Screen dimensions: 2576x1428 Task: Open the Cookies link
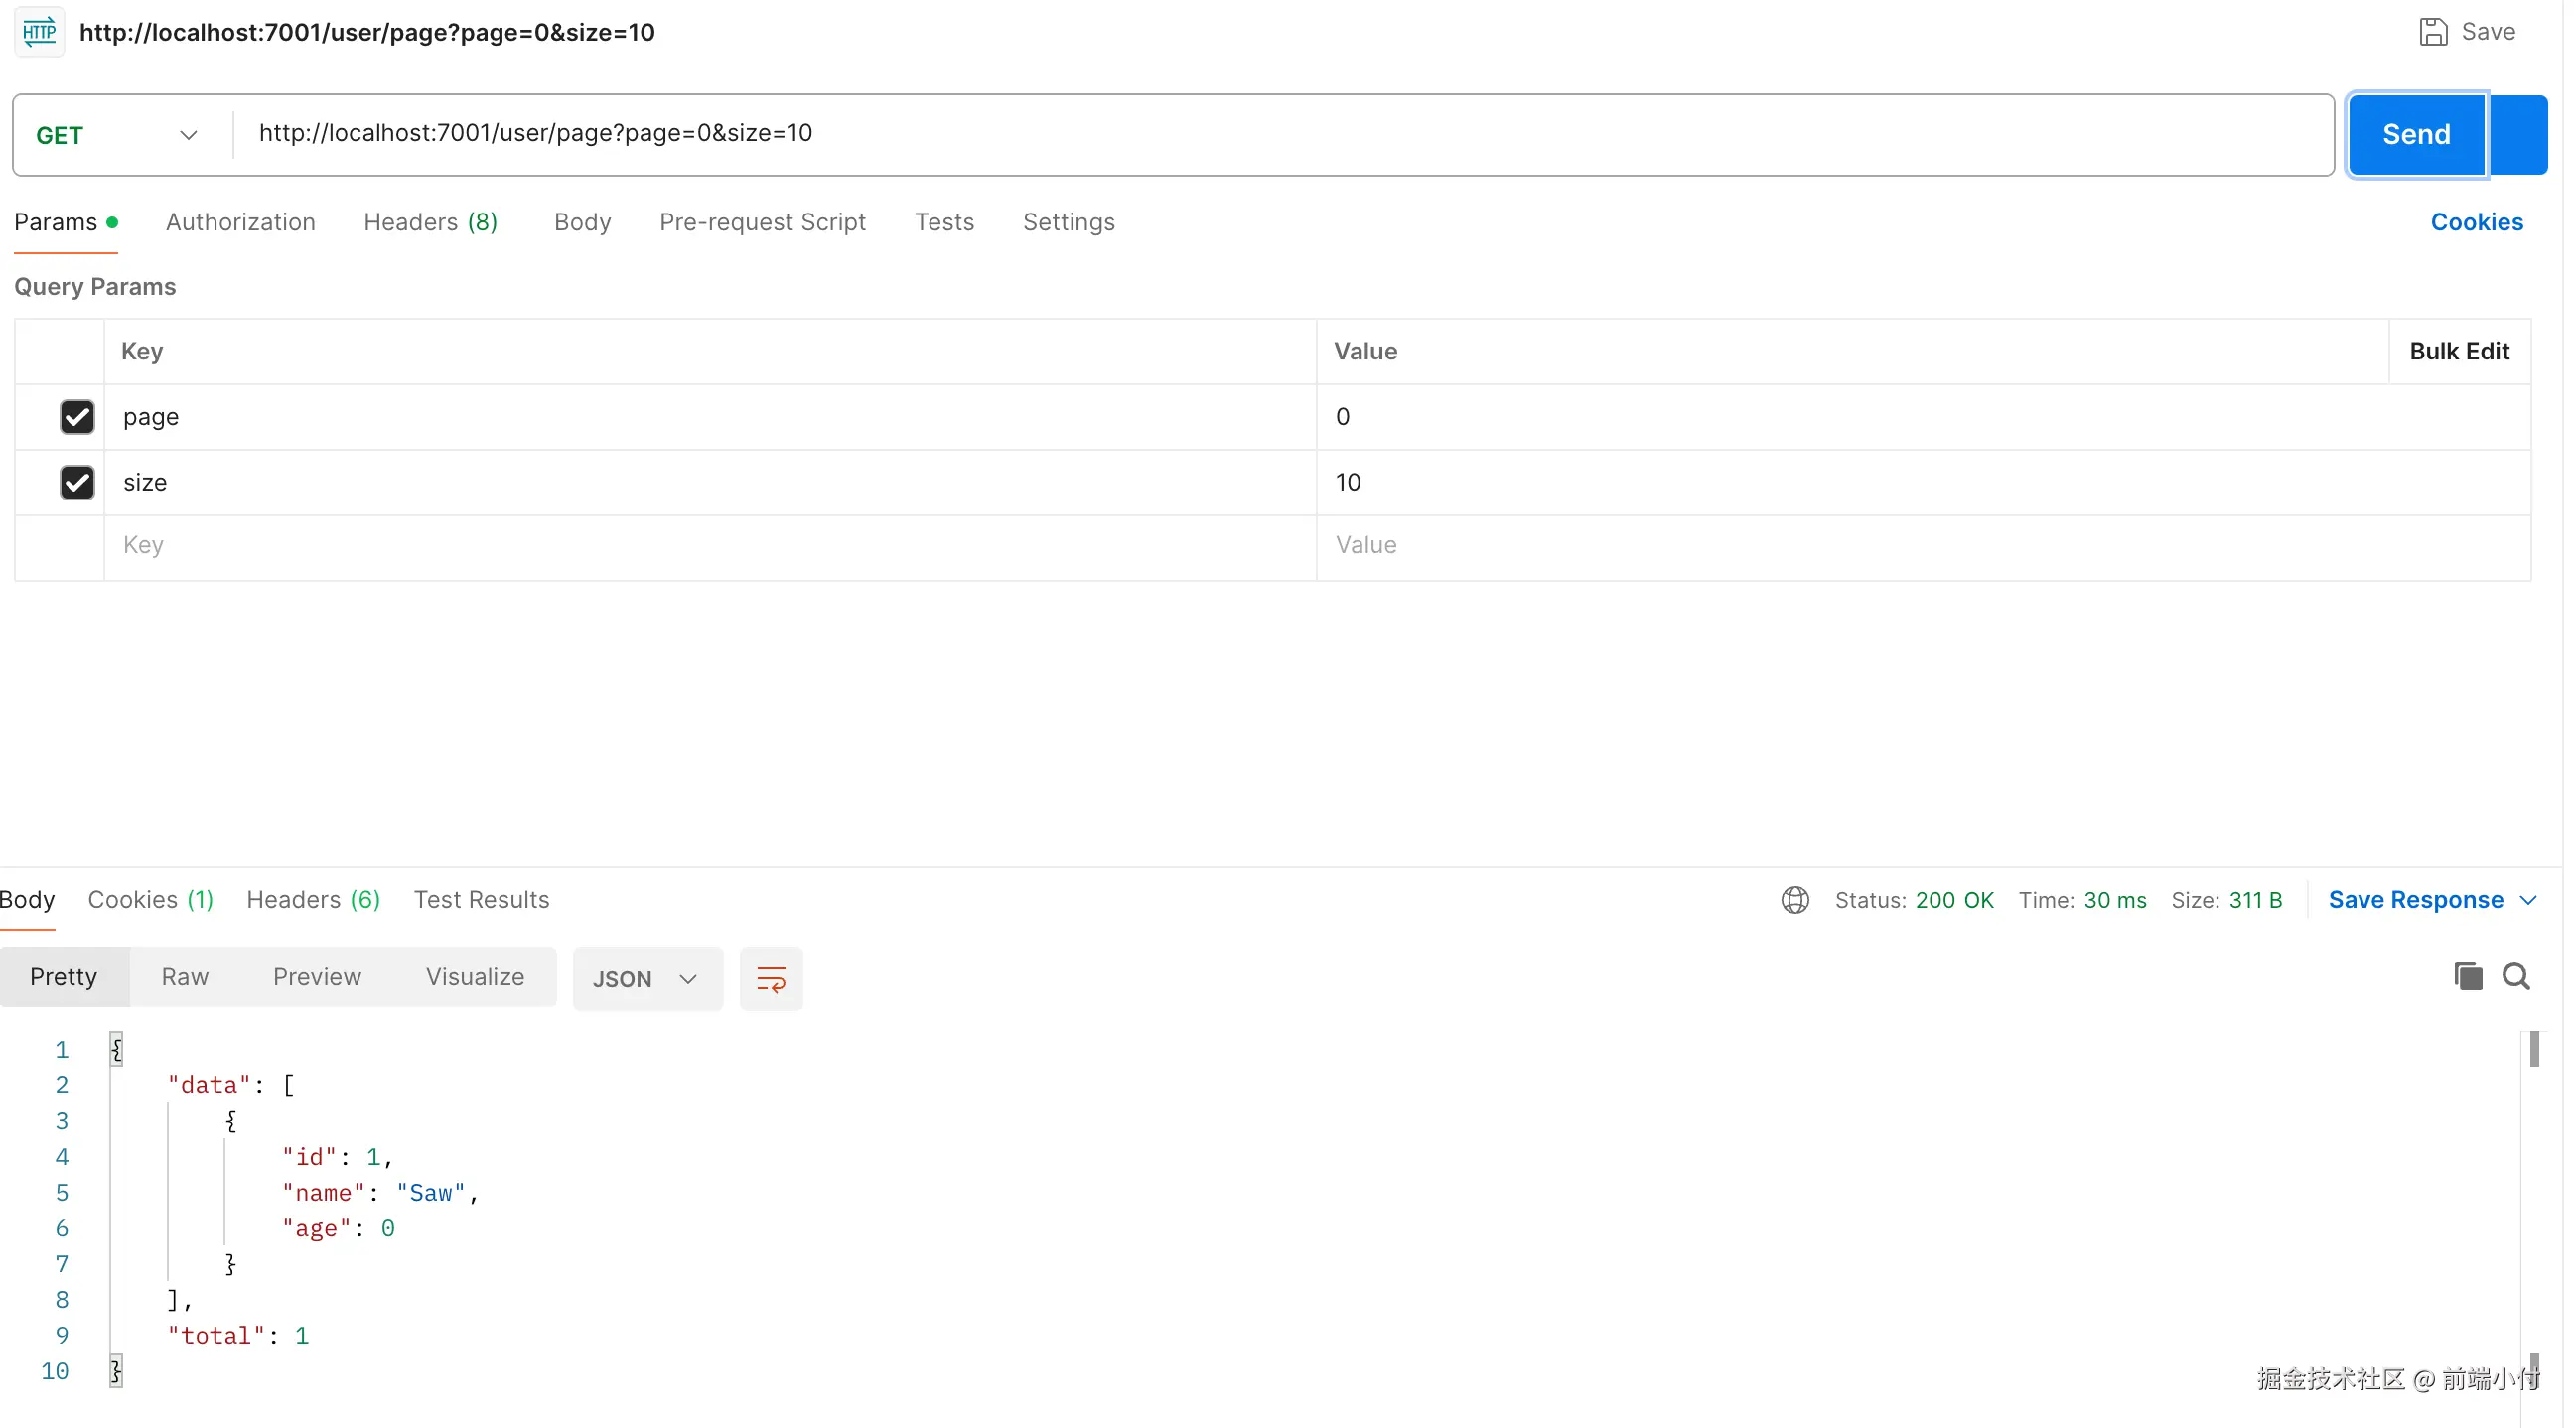pyautogui.click(x=2476, y=222)
